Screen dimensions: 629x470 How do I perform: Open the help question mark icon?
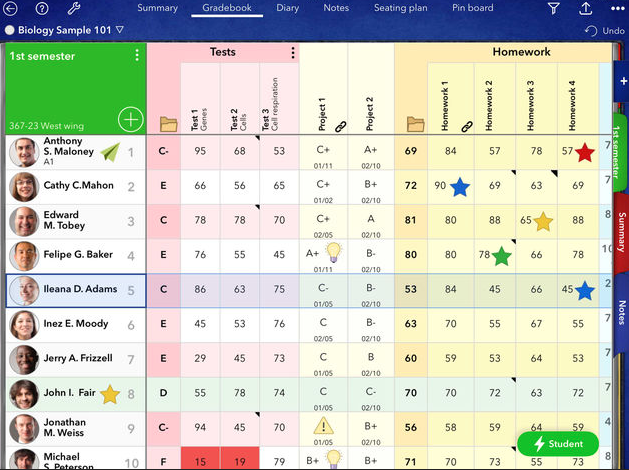[42, 8]
